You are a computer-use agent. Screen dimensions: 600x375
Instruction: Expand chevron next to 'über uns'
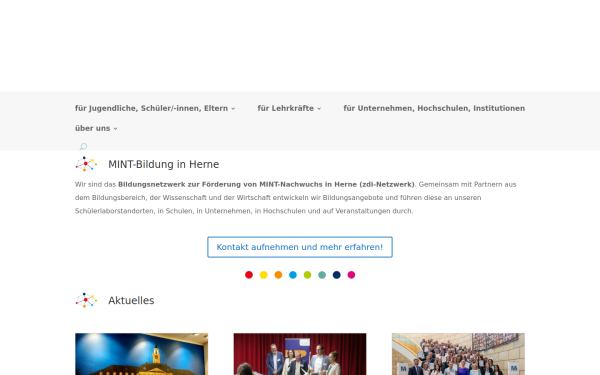click(x=115, y=129)
